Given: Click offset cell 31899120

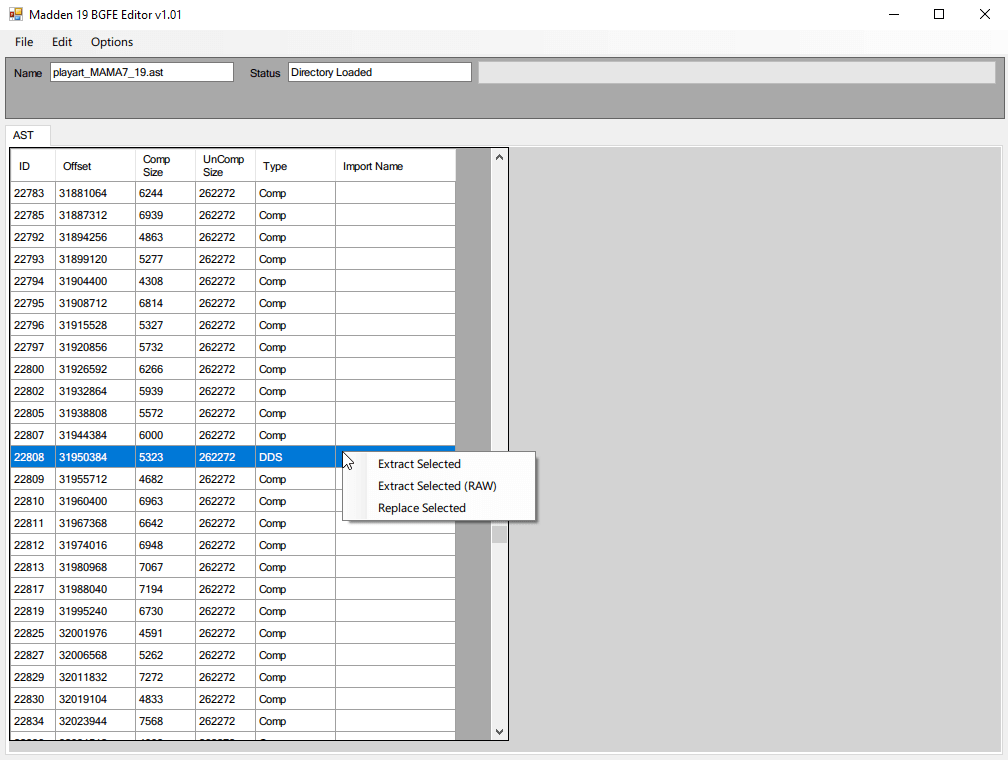Looking at the screenshot, I should pyautogui.click(x=95, y=259).
